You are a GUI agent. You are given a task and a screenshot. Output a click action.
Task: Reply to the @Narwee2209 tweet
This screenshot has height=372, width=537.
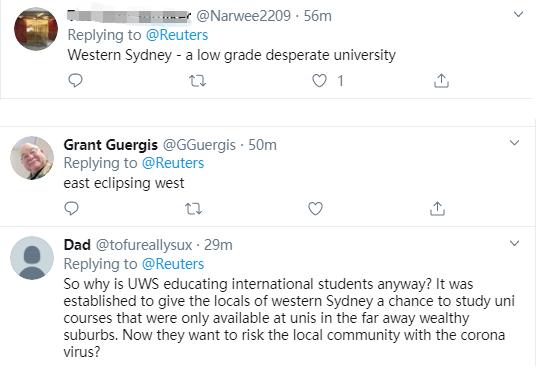(x=75, y=81)
